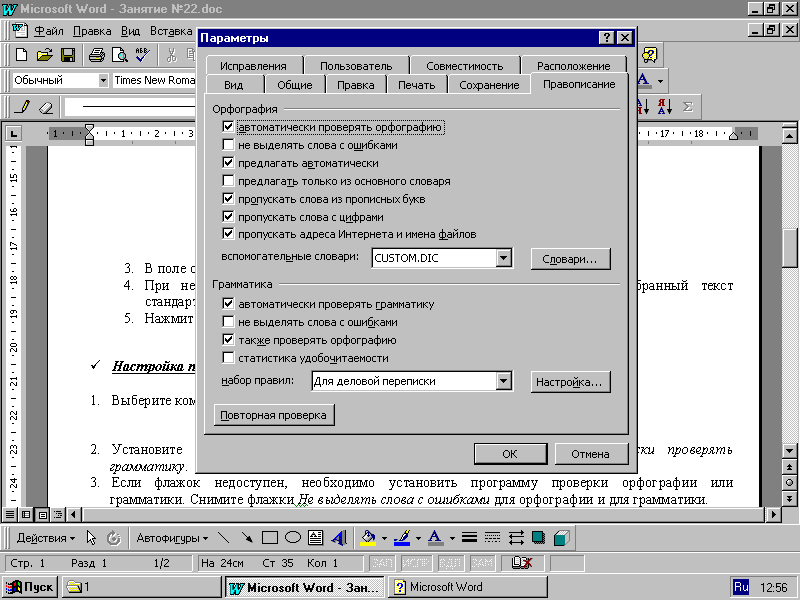Toggle 'также проверять орфографию' checkbox

pyautogui.click(x=228, y=339)
